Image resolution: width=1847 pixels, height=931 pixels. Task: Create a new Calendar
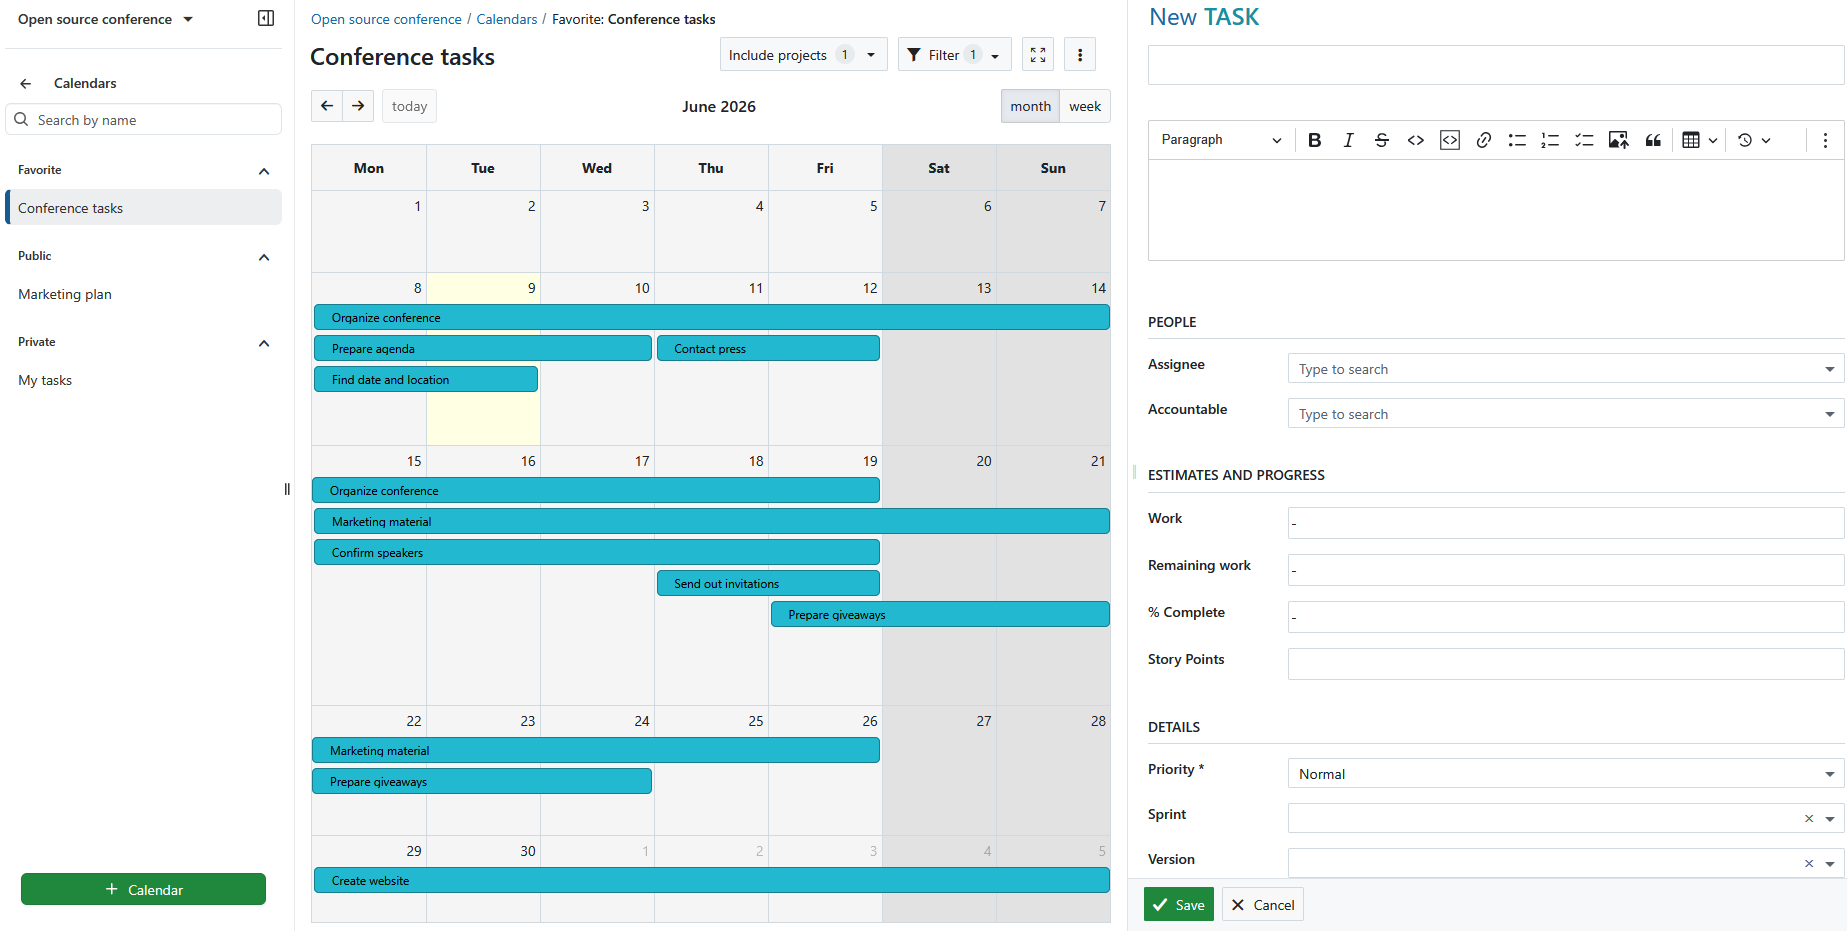point(143,889)
